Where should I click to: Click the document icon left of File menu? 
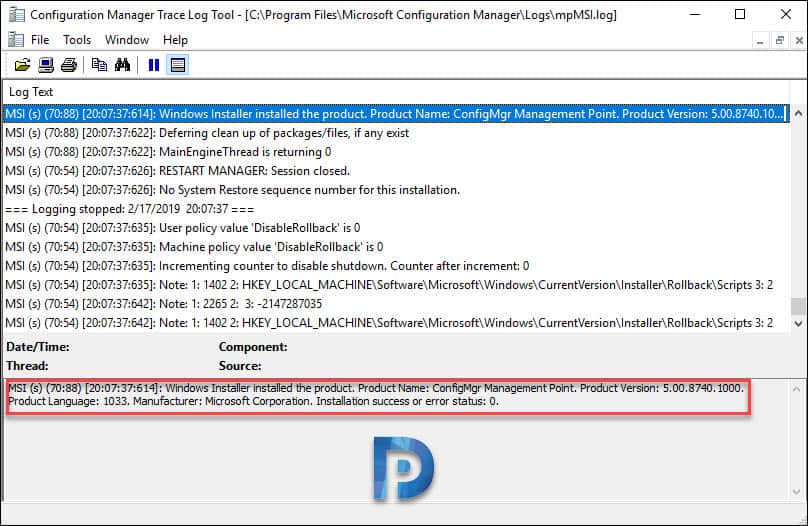coord(16,40)
